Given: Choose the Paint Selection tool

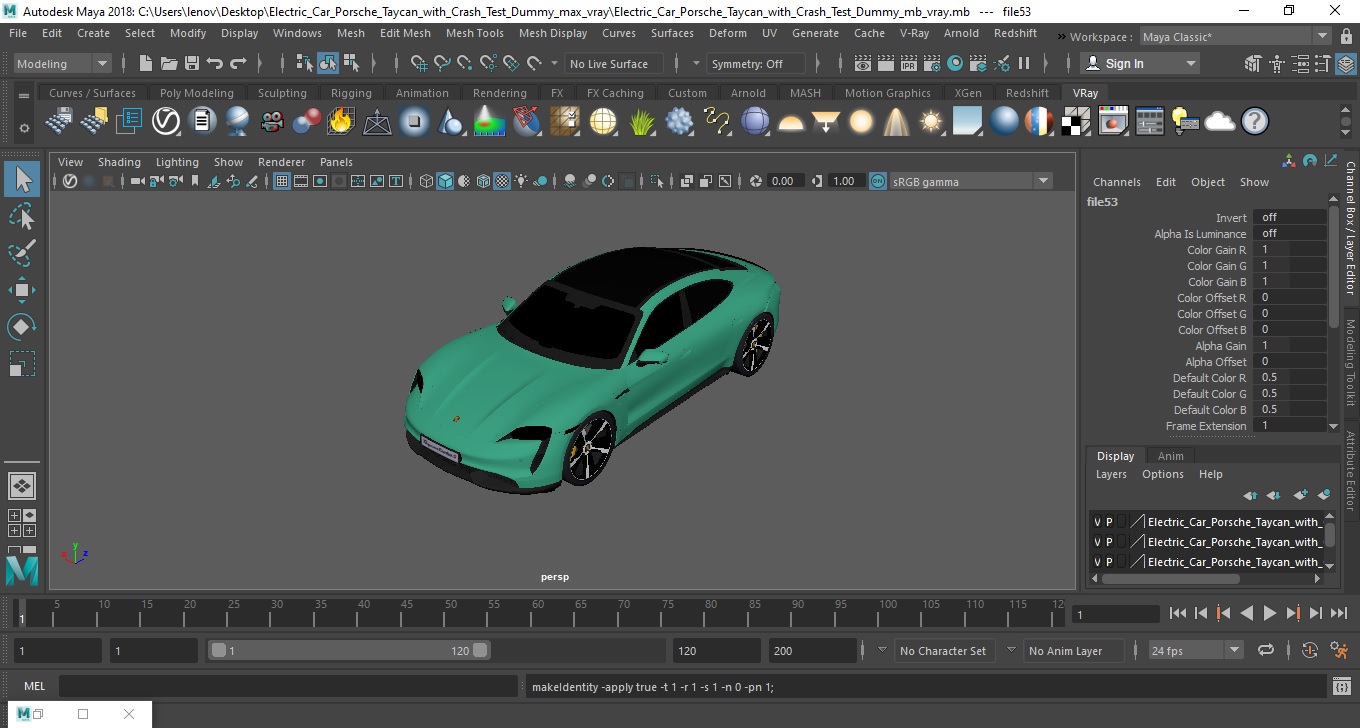Looking at the screenshot, I should [x=22, y=253].
